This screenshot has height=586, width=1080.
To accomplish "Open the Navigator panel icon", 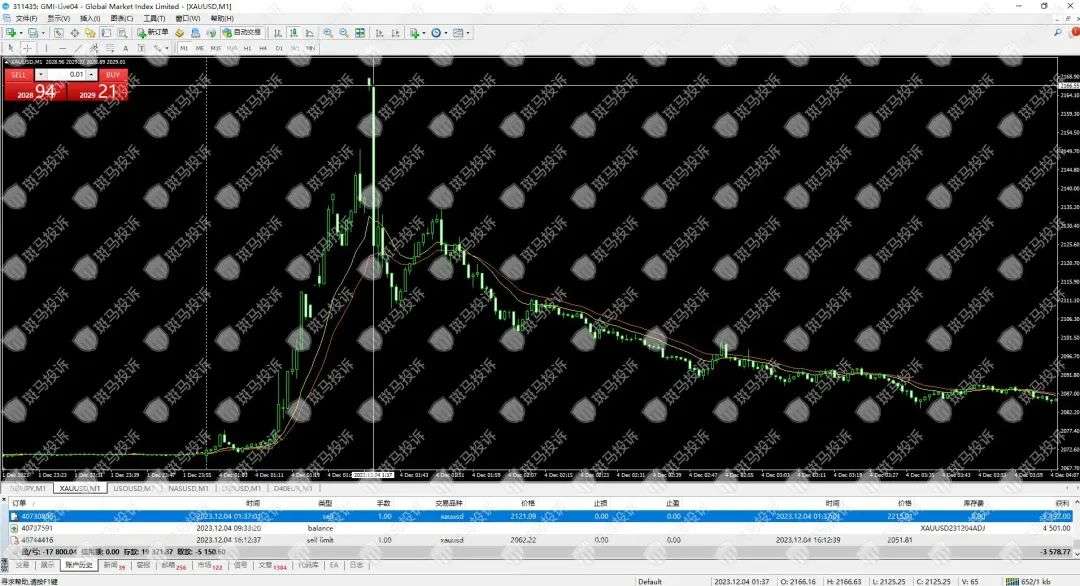I will pyautogui.click(x=90, y=32).
